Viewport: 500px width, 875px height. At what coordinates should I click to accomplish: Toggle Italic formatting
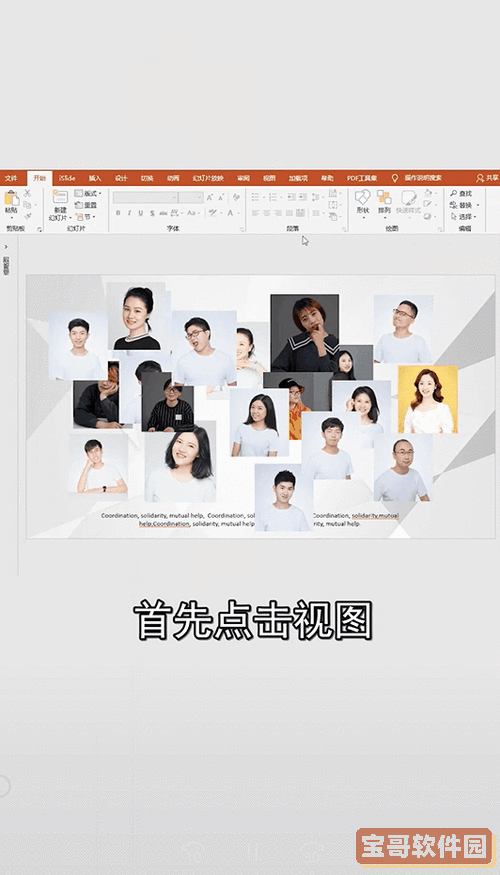(x=129, y=213)
